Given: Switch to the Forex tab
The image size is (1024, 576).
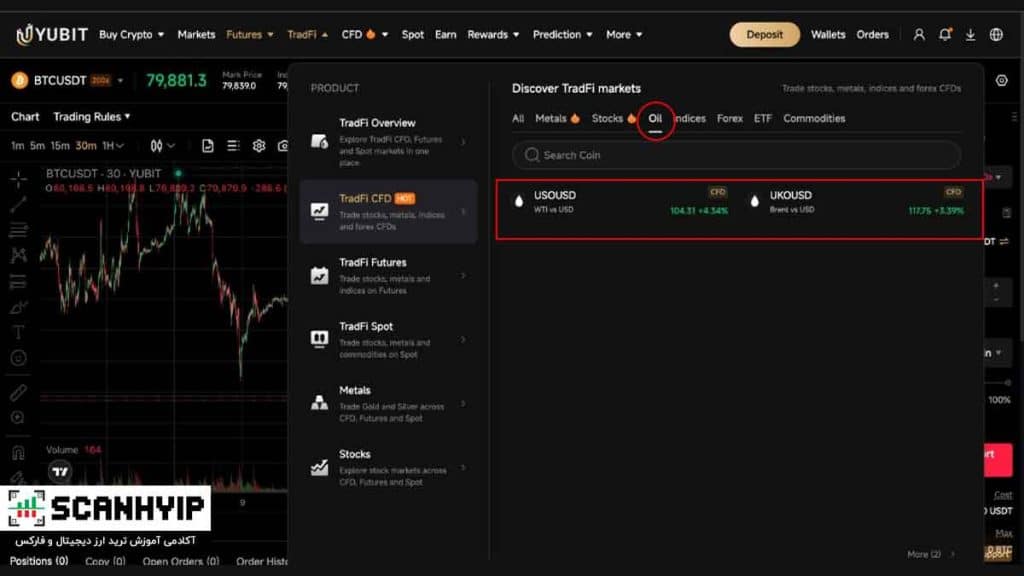Looking at the screenshot, I should click(729, 118).
